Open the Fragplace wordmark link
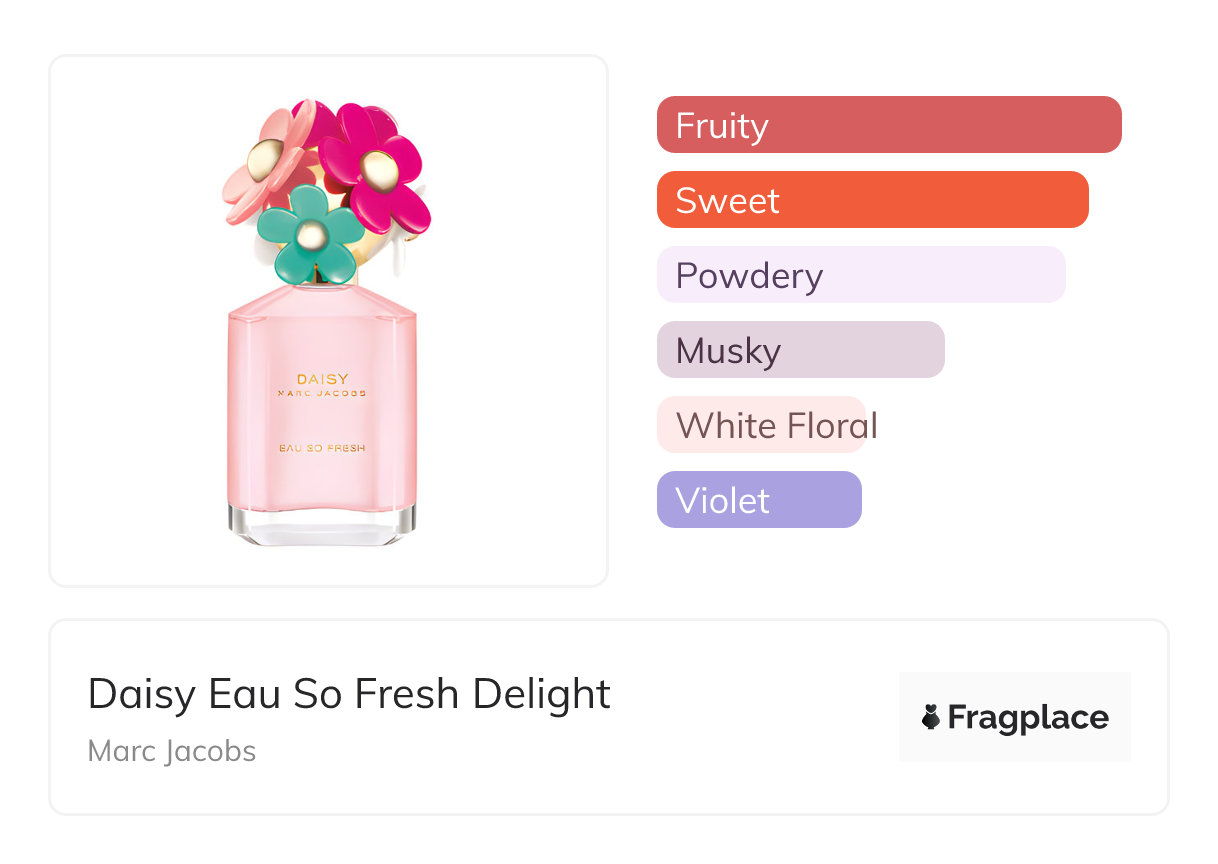Viewport: 1218px width, 864px height. (1028, 717)
